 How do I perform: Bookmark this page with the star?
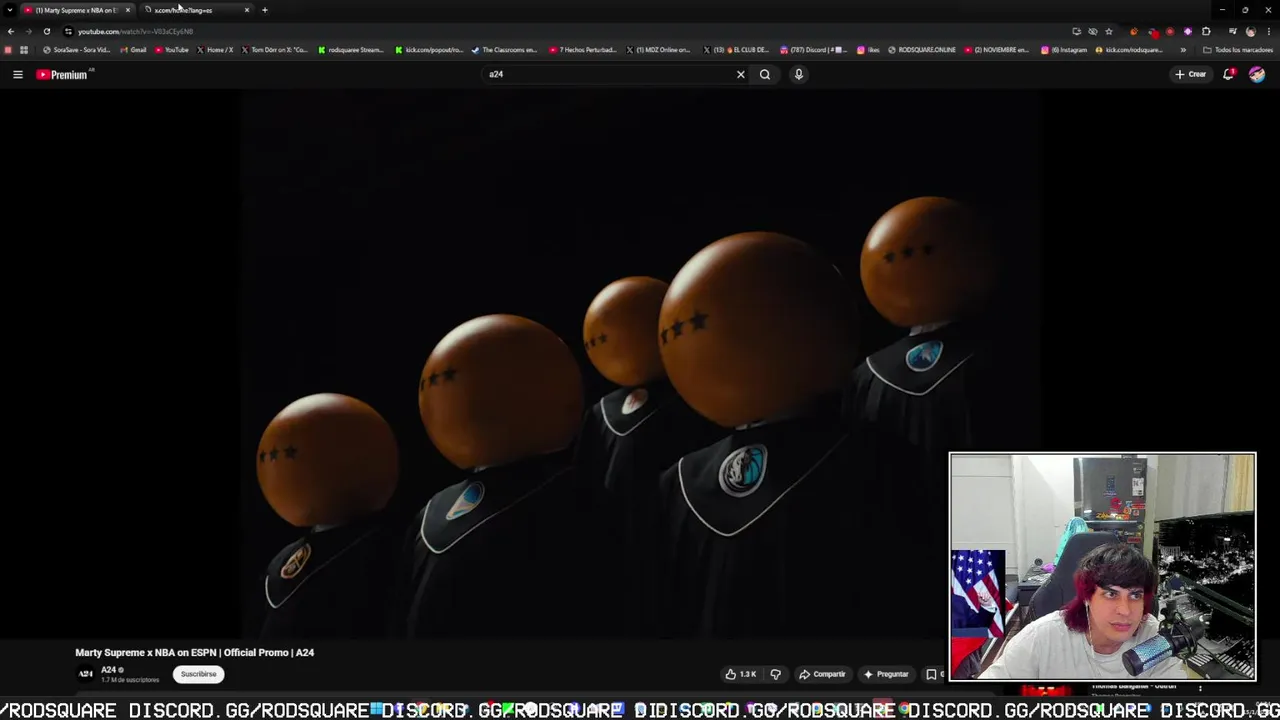click(1109, 31)
